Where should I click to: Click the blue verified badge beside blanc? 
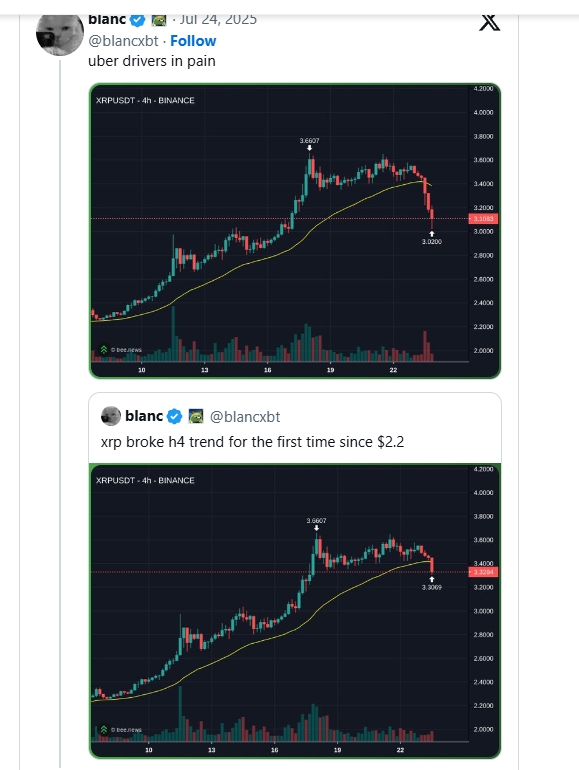click(x=138, y=20)
